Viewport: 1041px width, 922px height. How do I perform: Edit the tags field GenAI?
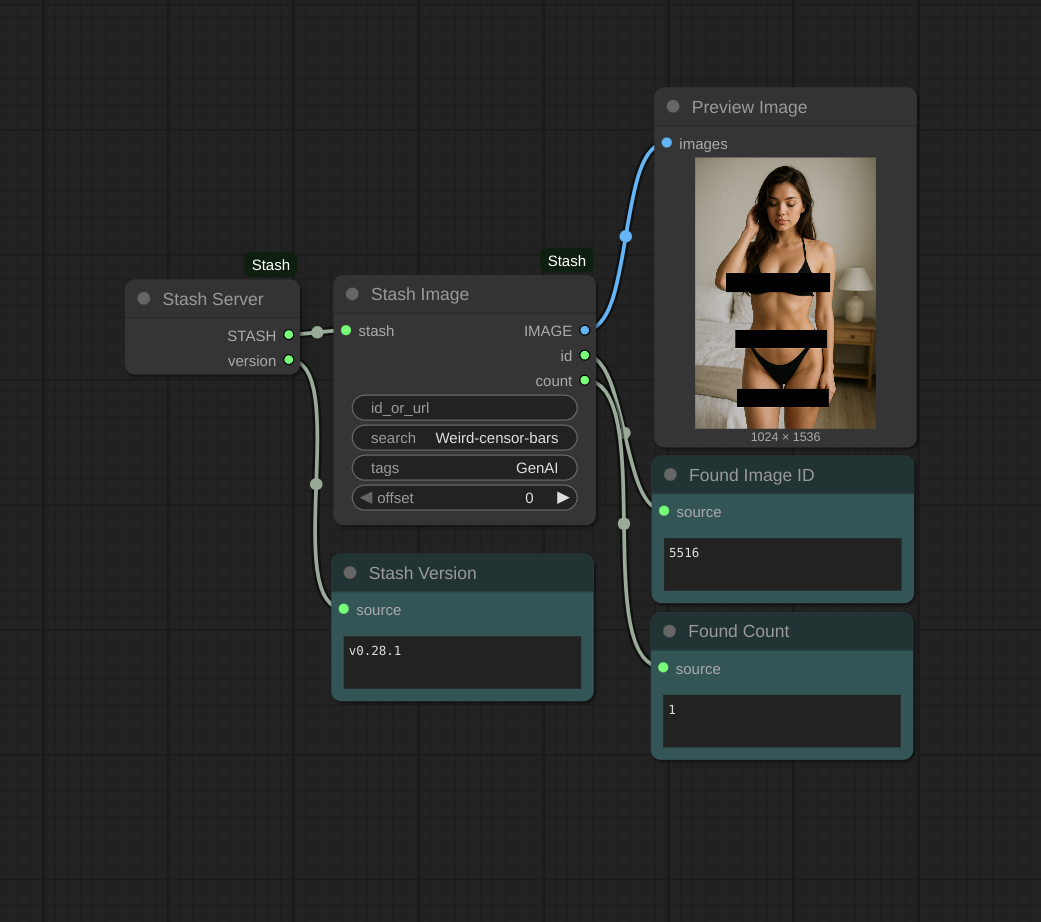(x=465, y=468)
